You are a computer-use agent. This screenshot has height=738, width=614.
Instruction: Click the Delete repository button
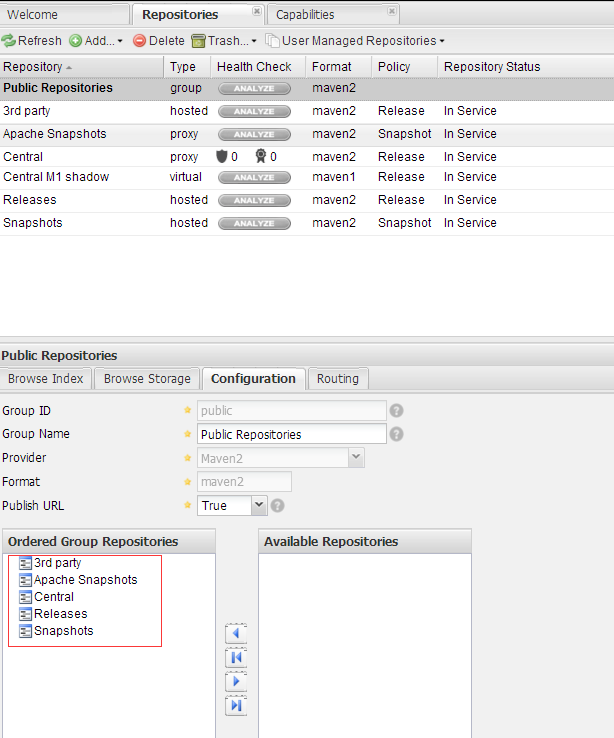(159, 41)
